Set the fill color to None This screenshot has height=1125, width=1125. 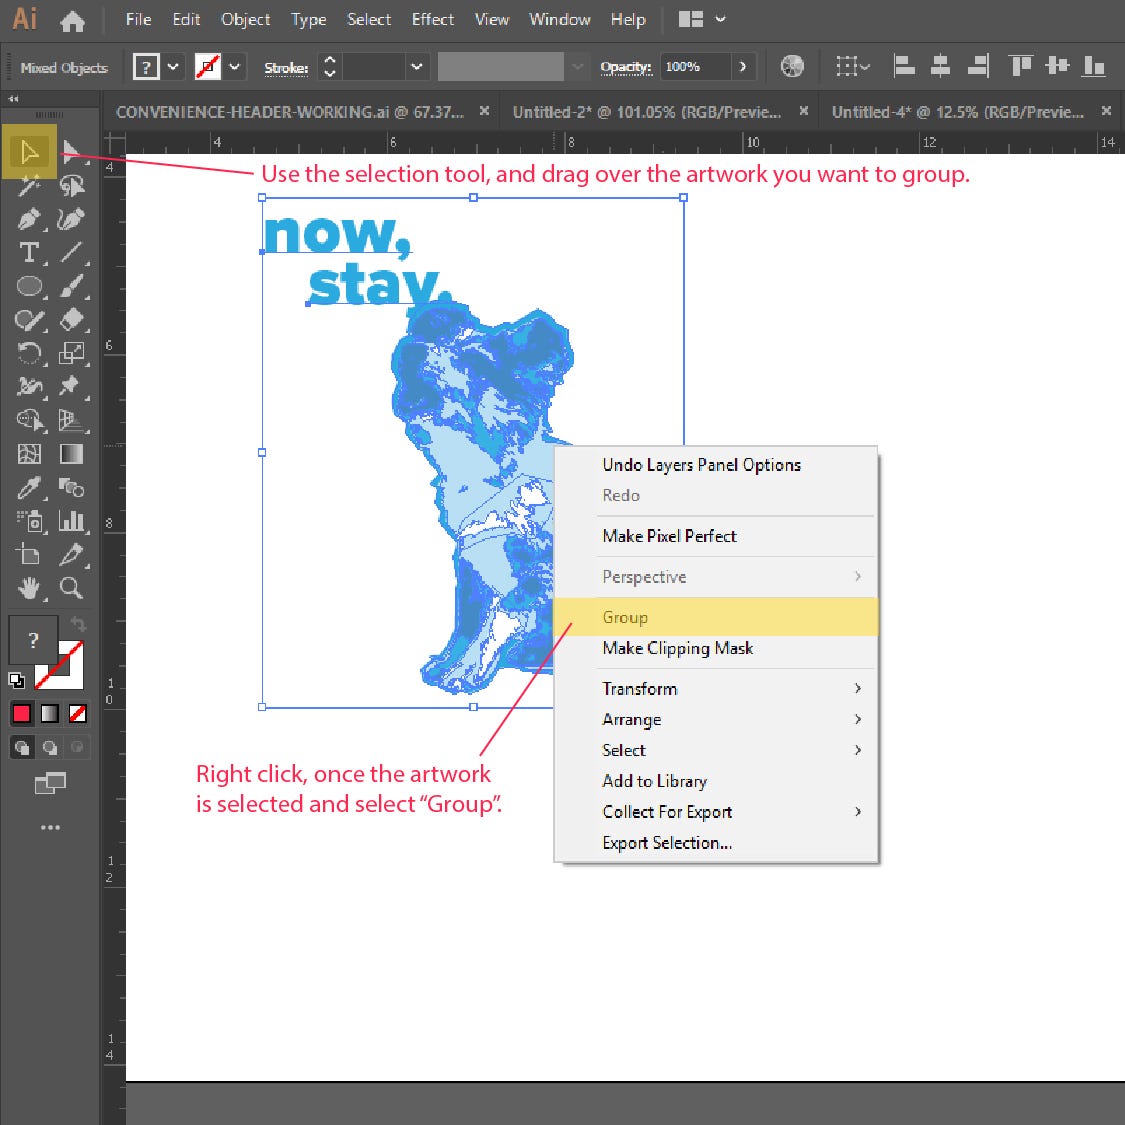(x=75, y=713)
